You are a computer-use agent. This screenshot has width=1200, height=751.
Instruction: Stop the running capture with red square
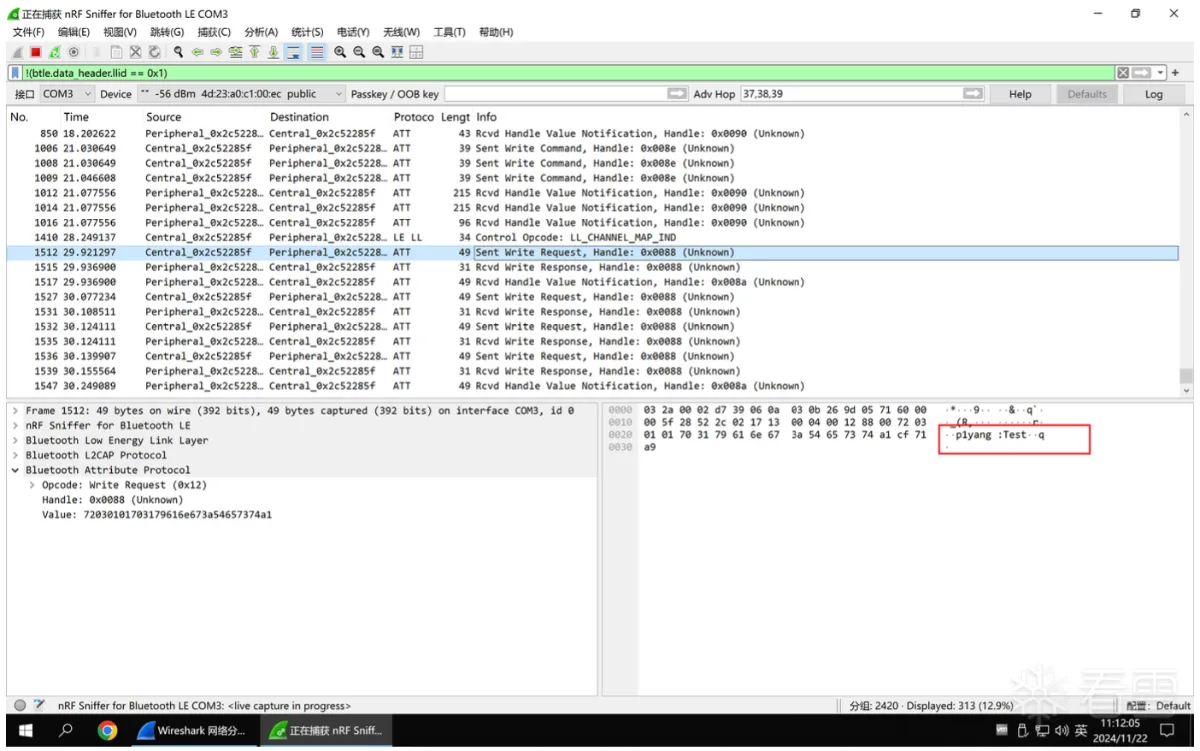35,52
